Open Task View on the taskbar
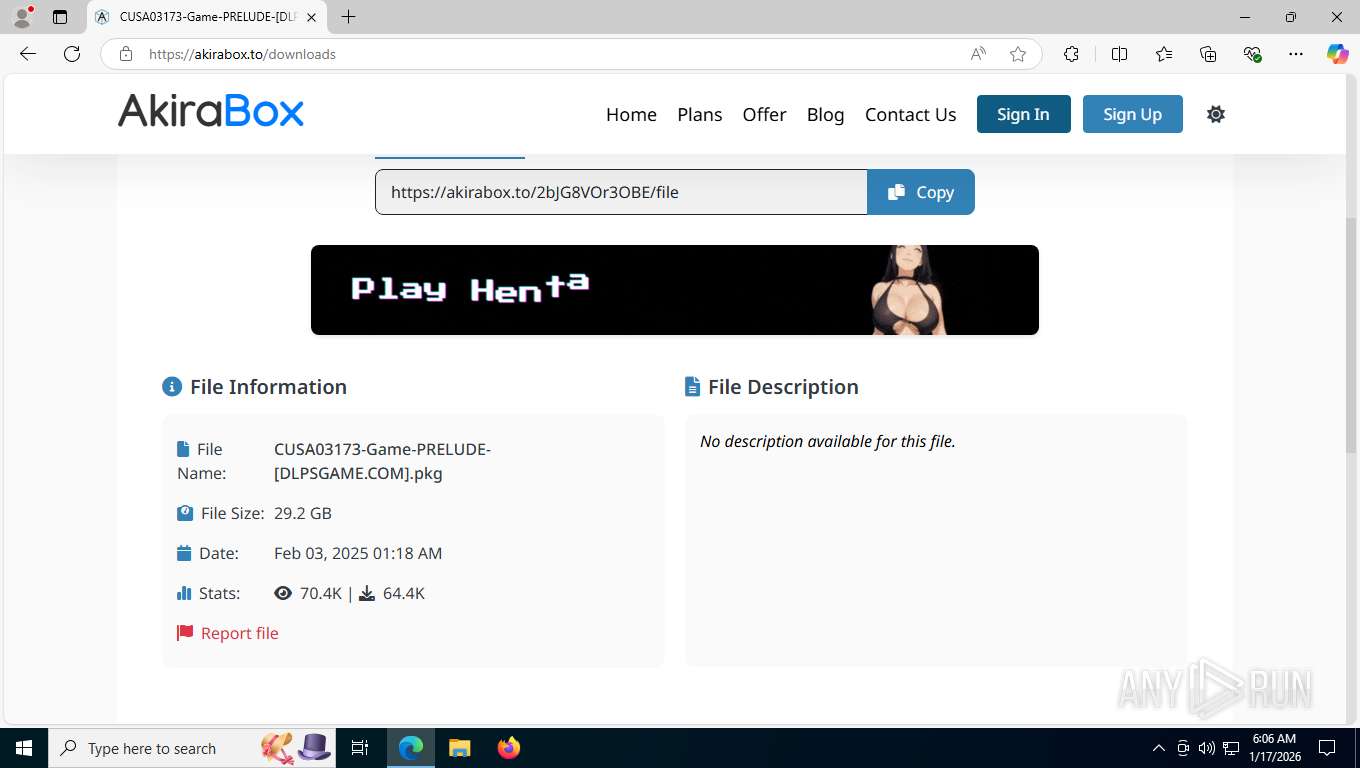The width and height of the screenshot is (1360, 768). [x=360, y=748]
